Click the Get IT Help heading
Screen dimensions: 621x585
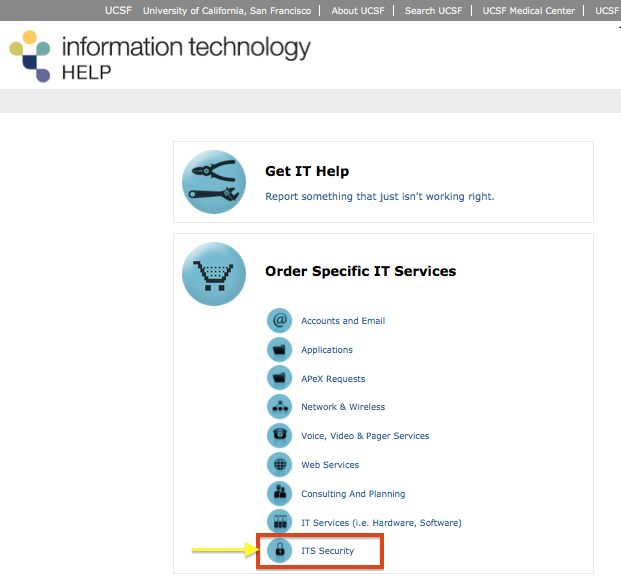tap(307, 171)
